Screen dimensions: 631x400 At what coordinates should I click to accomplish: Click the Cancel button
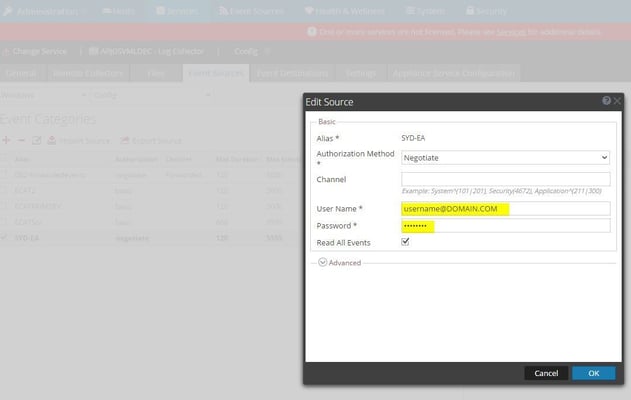[x=546, y=373]
